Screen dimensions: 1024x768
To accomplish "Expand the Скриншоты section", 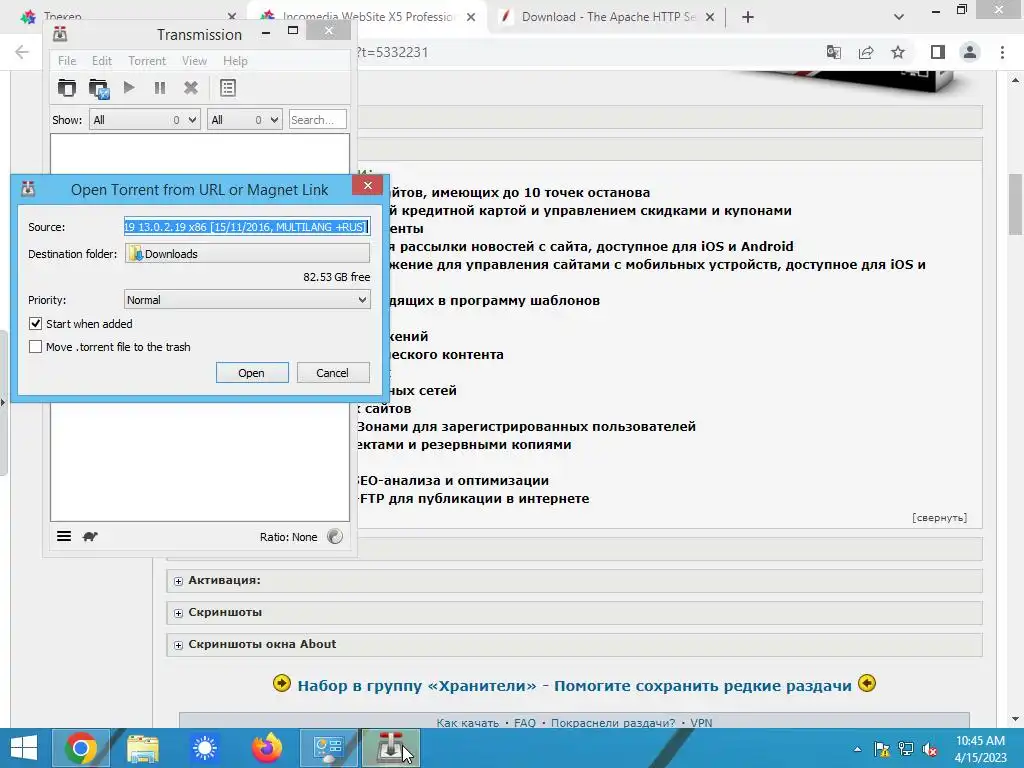I will tap(178, 613).
